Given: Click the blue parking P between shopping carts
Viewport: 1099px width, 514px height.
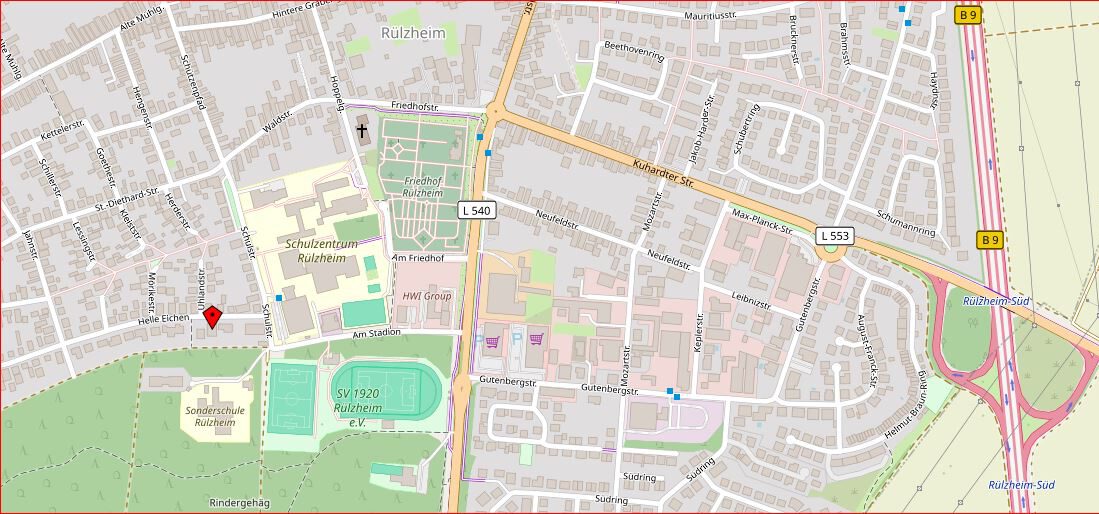Looking at the screenshot, I should click(x=515, y=340).
